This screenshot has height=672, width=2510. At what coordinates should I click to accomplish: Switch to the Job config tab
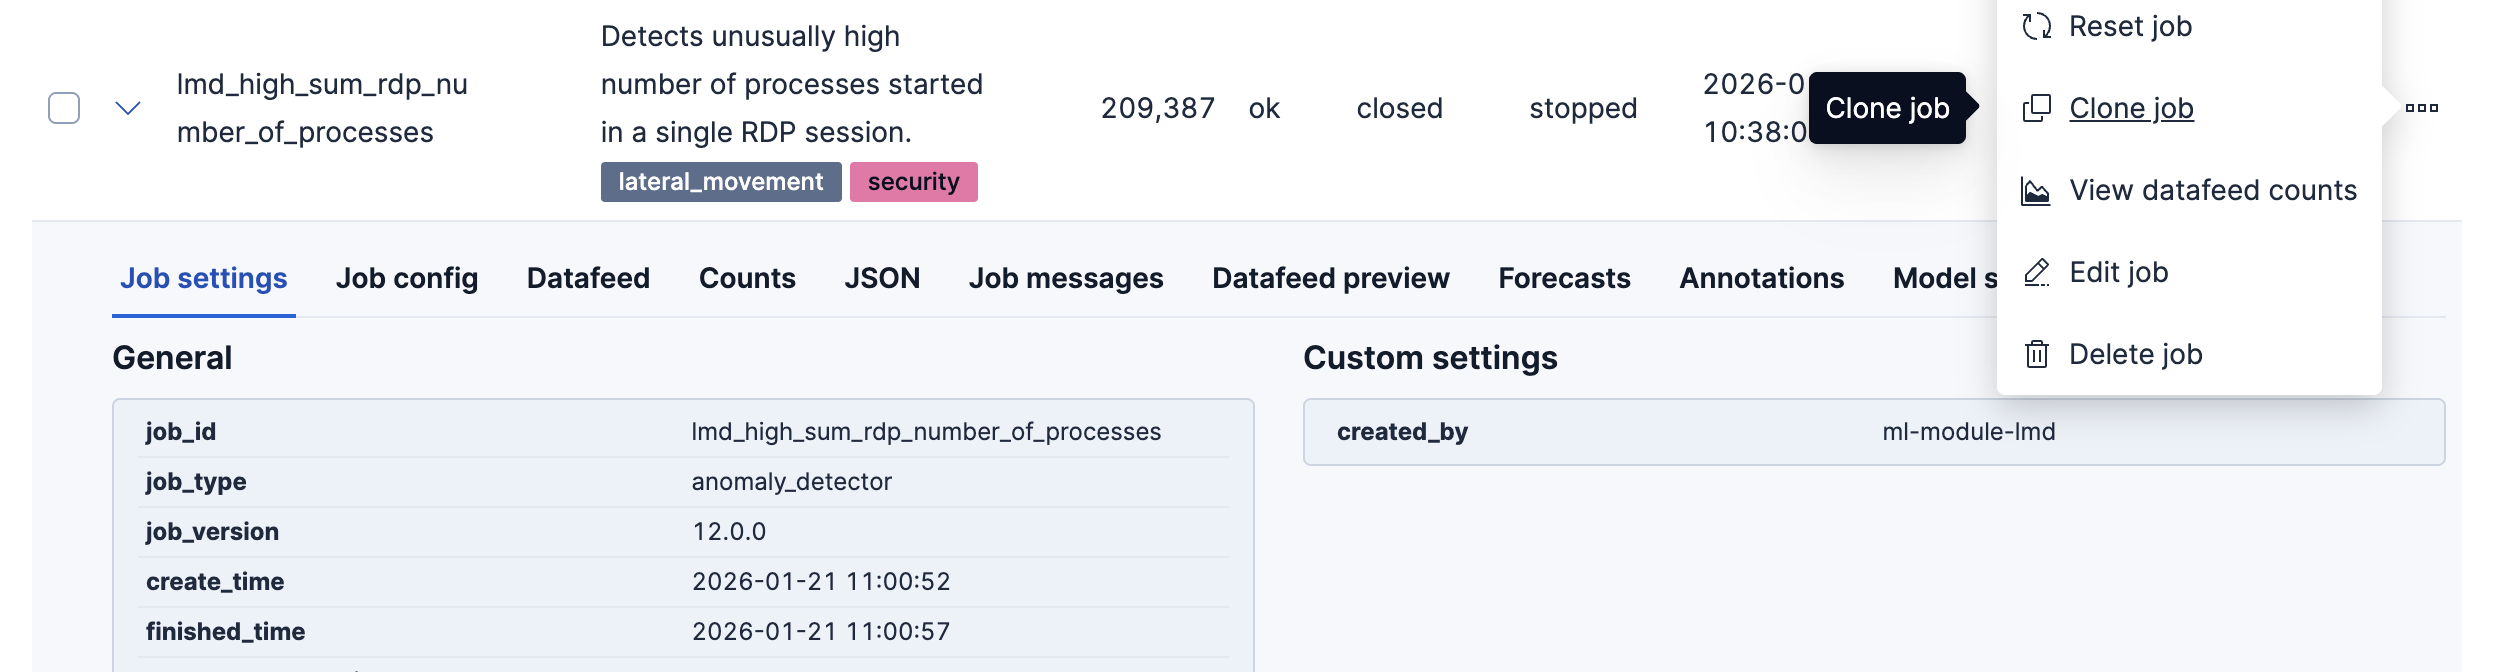[x=407, y=278]
